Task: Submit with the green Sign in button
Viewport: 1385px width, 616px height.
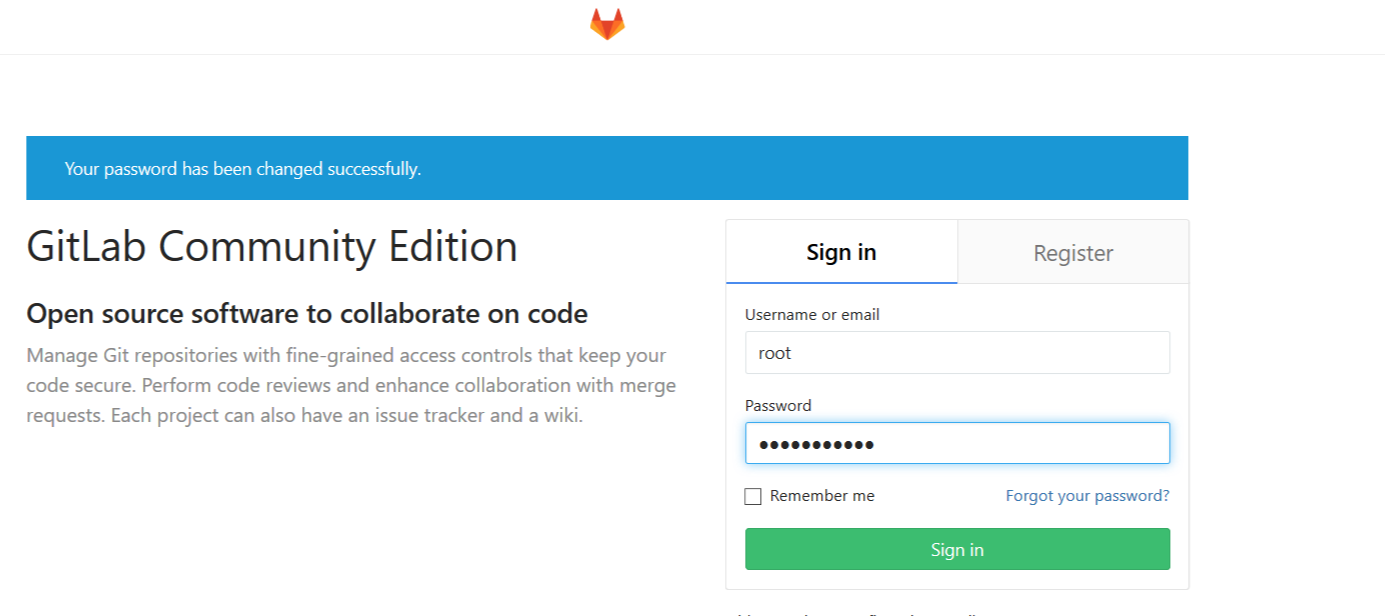Action: click(957, 549)
